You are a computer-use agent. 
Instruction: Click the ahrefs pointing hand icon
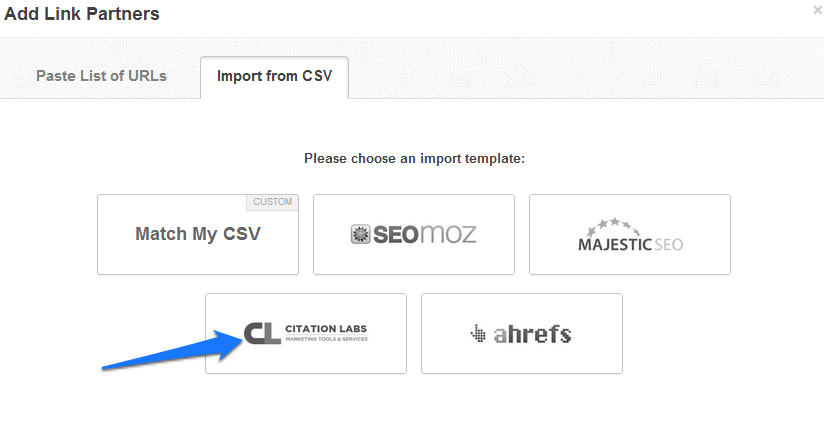[x=479, y=334]
